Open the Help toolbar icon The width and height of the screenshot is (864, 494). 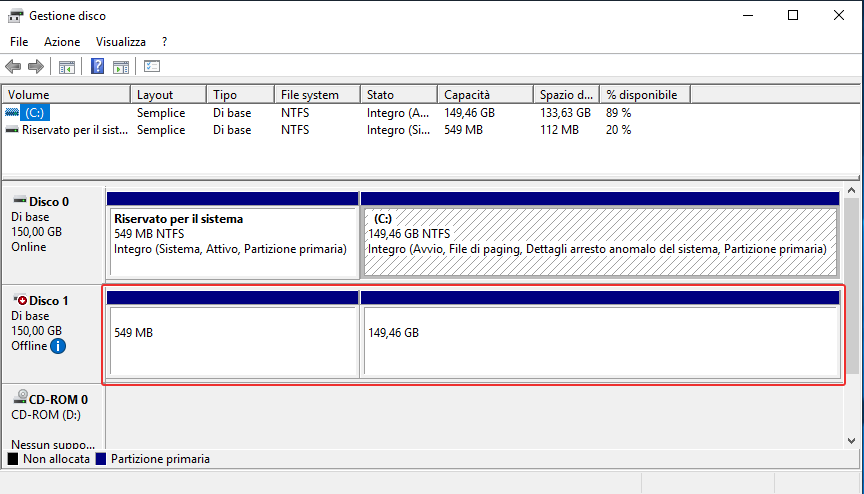click(x=98, y=67)
